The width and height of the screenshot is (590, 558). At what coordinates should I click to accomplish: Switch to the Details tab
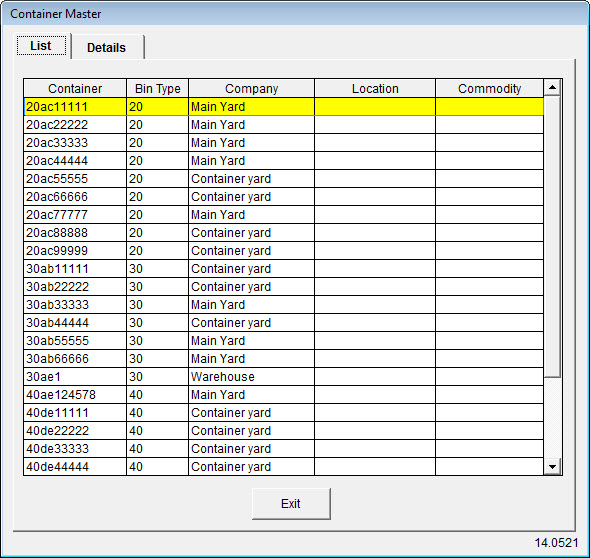coord(106,47)
